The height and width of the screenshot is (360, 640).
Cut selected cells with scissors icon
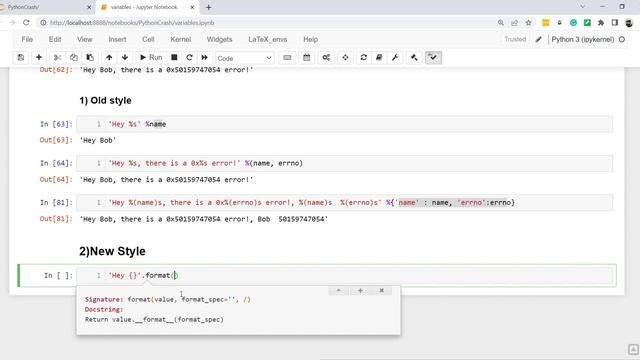58,58
